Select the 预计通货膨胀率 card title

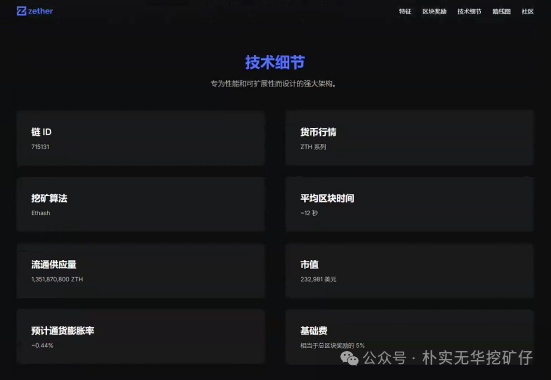point(63,331)
